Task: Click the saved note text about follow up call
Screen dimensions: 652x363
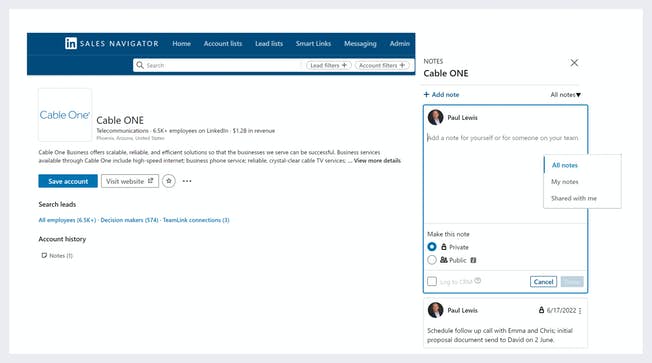Action: coord(500,335)
